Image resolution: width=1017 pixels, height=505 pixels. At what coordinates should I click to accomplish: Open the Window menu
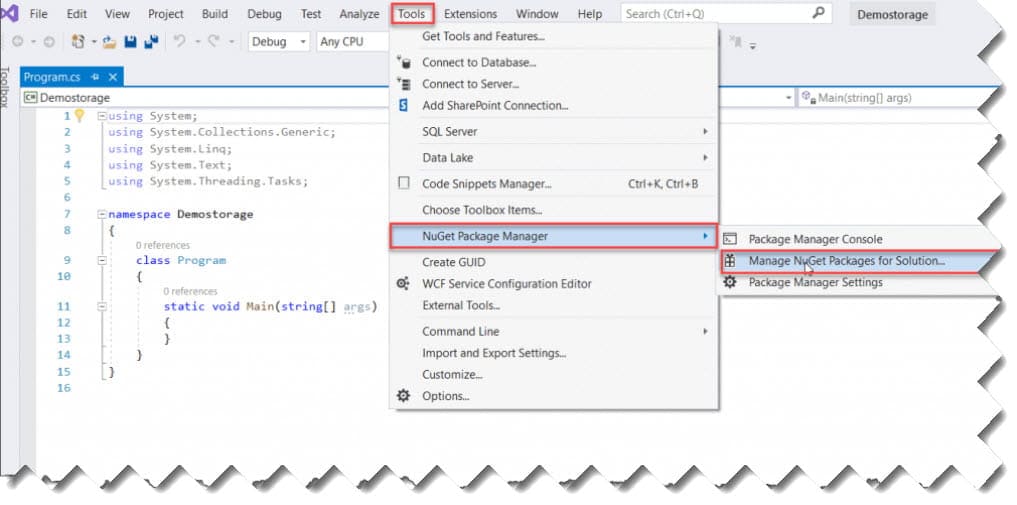tap(537, 14)
